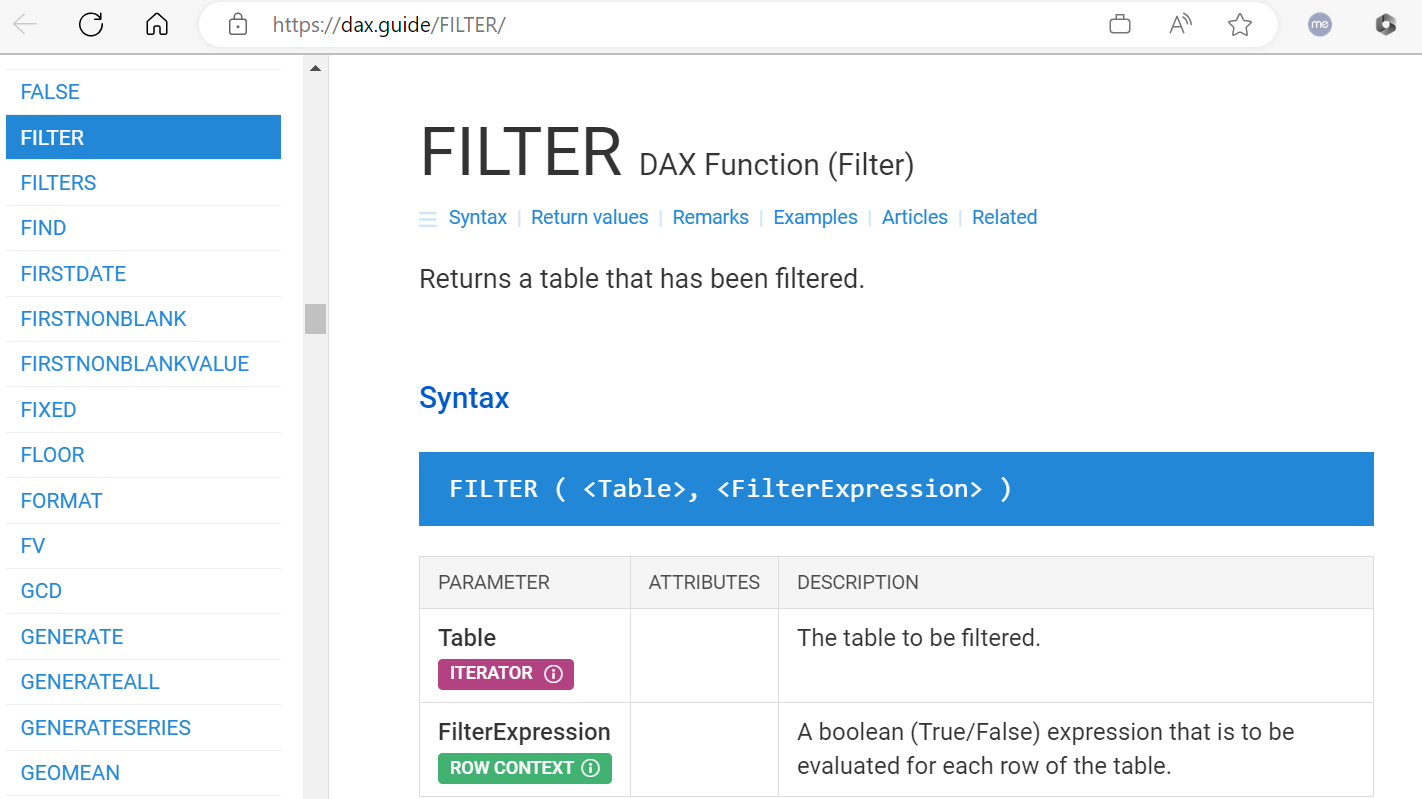Image resolution: width=1422 pixels, height=799 pixels.
Task: Jump to the Syntax section
Action: pyautogui.click(x=477, y=217)
